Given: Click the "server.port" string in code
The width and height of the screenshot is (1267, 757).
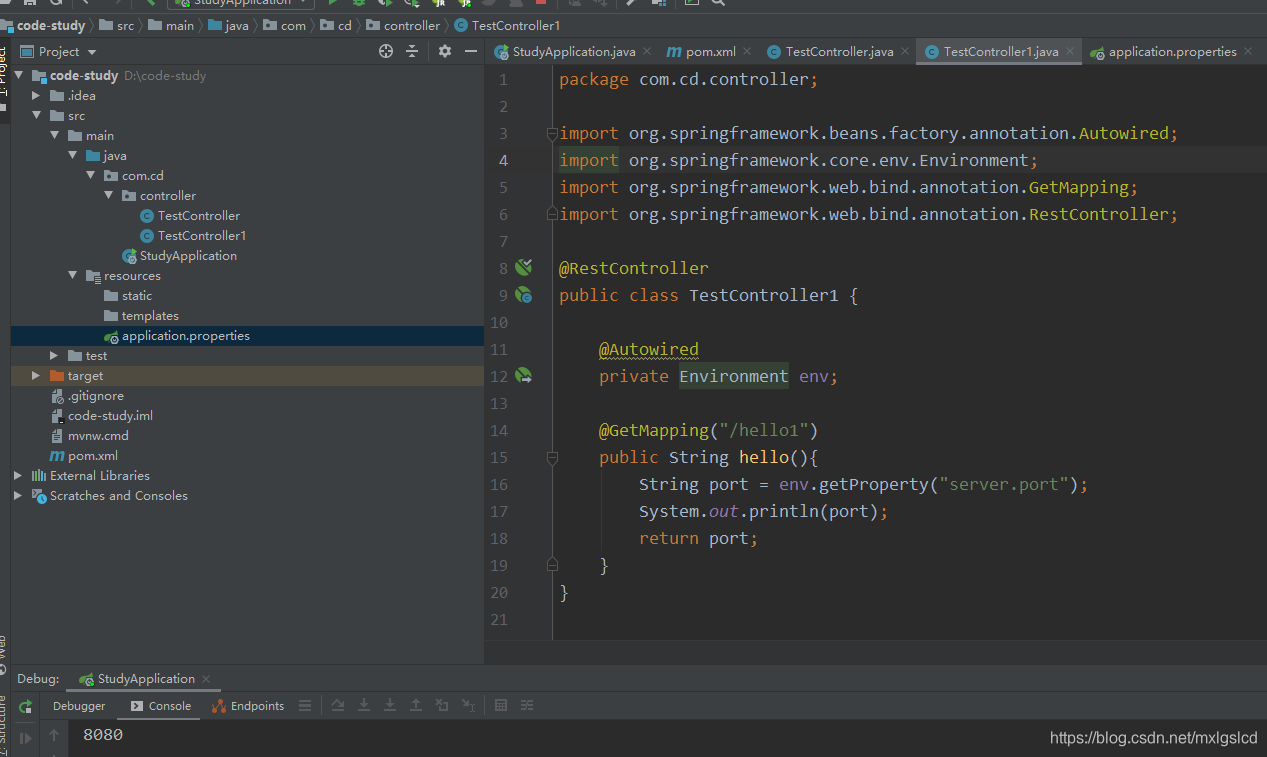Looking at the screenshot, I should click(1003, 484).
